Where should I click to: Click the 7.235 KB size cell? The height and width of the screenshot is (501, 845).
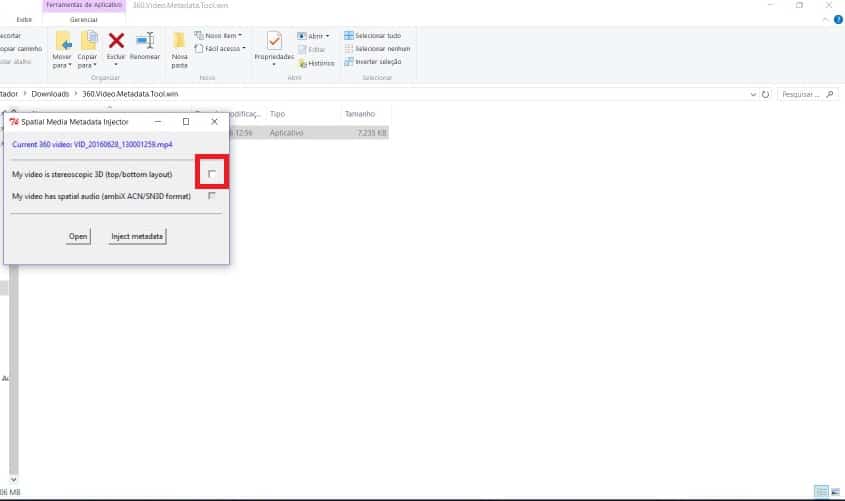(x=372, y=133)
